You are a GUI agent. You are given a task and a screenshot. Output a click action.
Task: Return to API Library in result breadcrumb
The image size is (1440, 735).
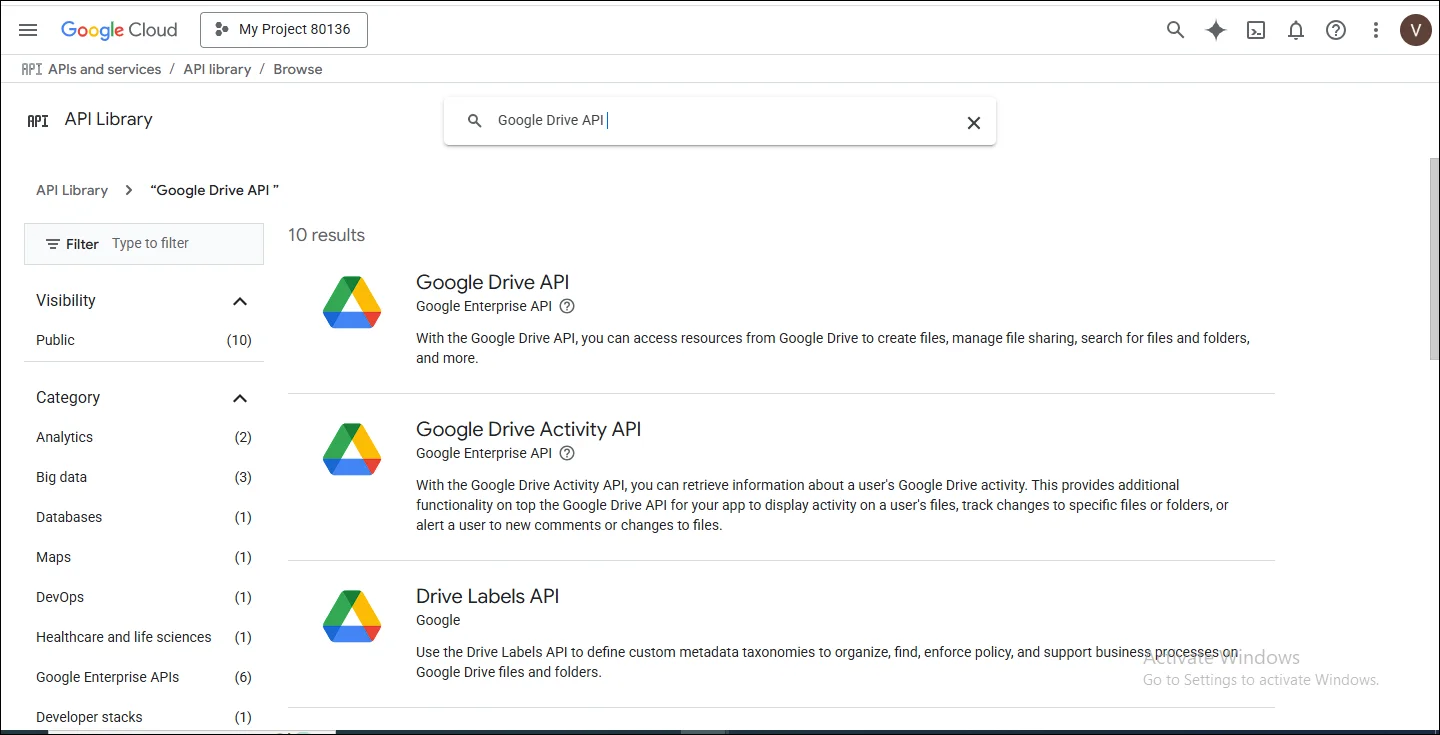click(72, 190)
